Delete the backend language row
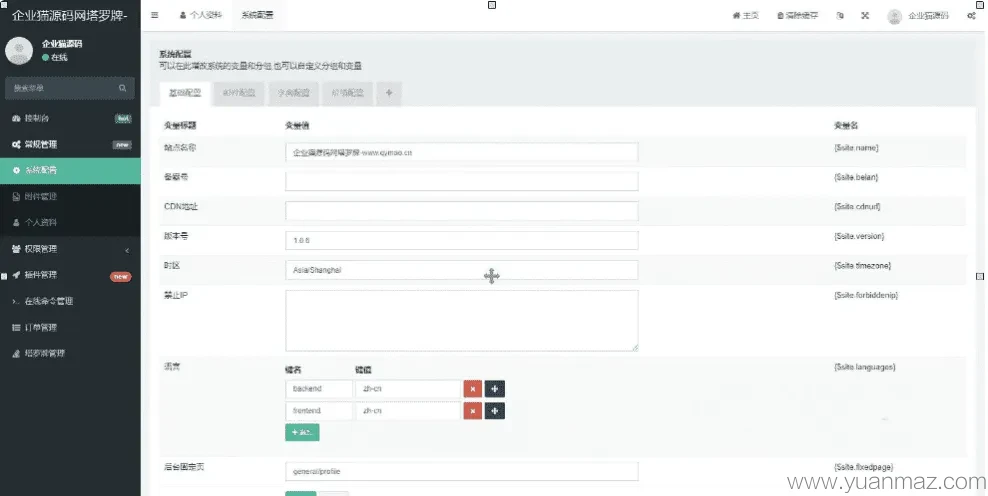This screenshot has height=496, width=988. tap(473, 389)
